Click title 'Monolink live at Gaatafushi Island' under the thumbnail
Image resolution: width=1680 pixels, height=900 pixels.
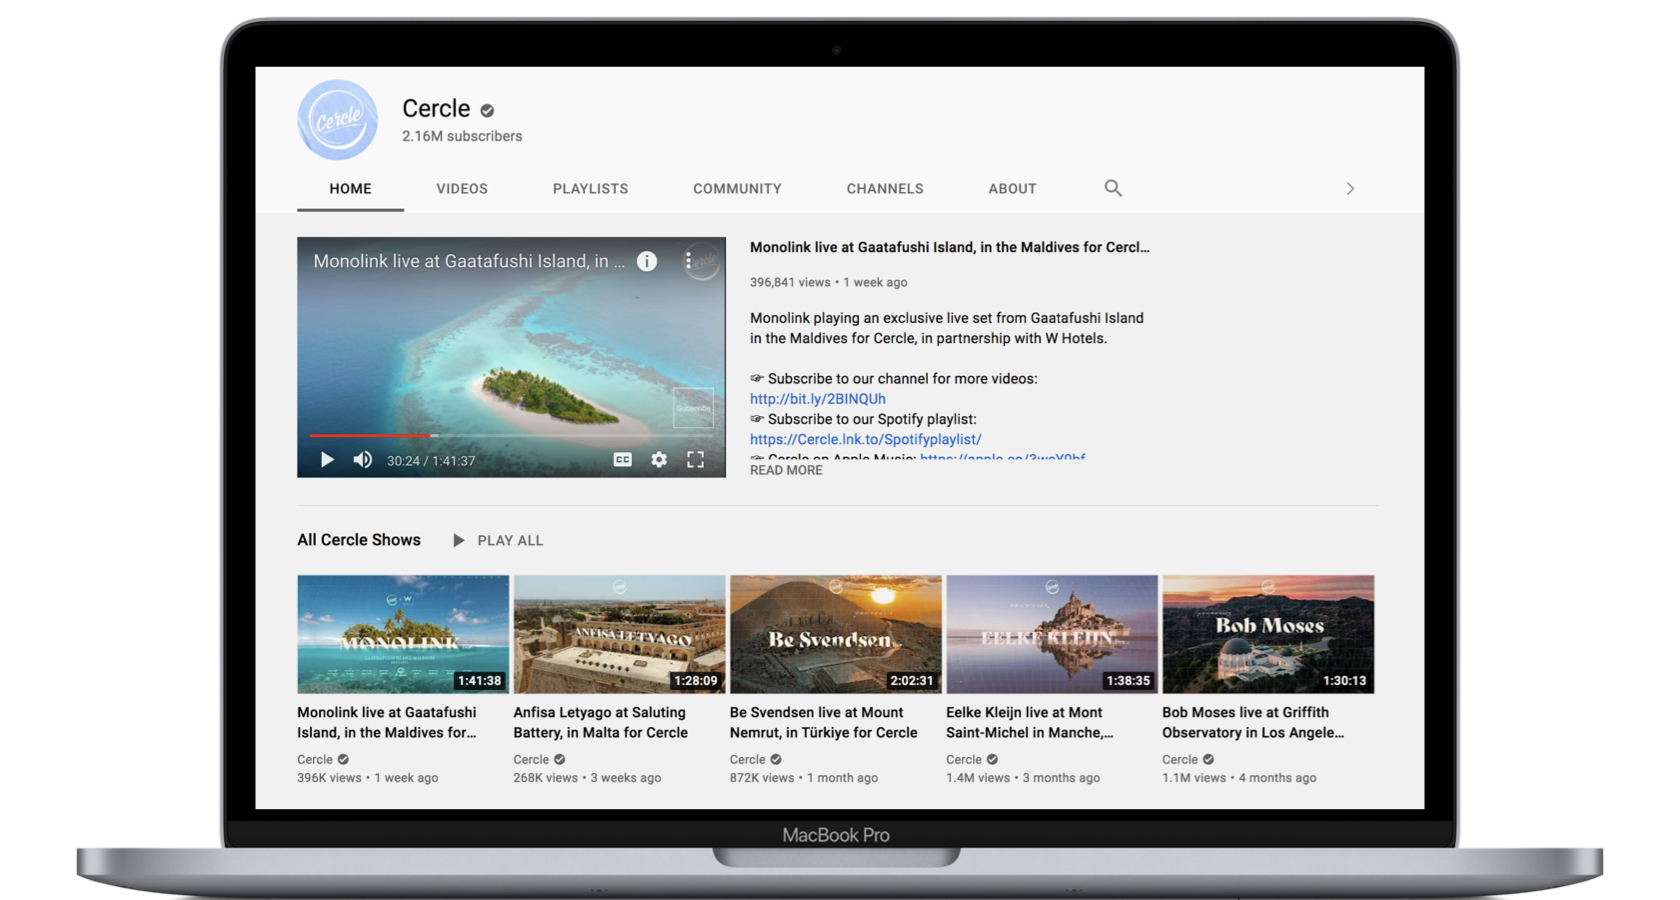click(387, 722)
